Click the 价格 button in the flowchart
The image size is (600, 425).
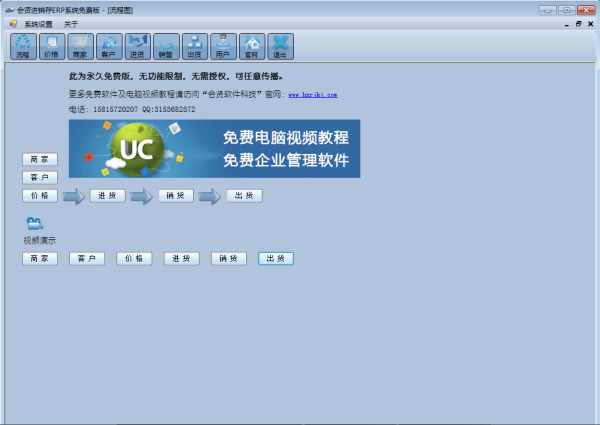coord(40,195)
